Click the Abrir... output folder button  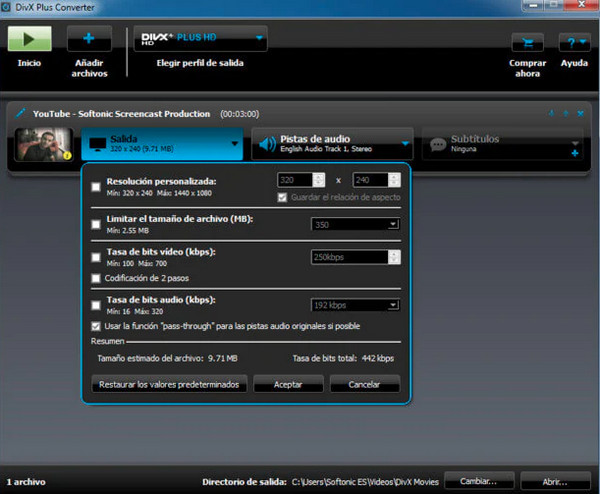point(555,481)
